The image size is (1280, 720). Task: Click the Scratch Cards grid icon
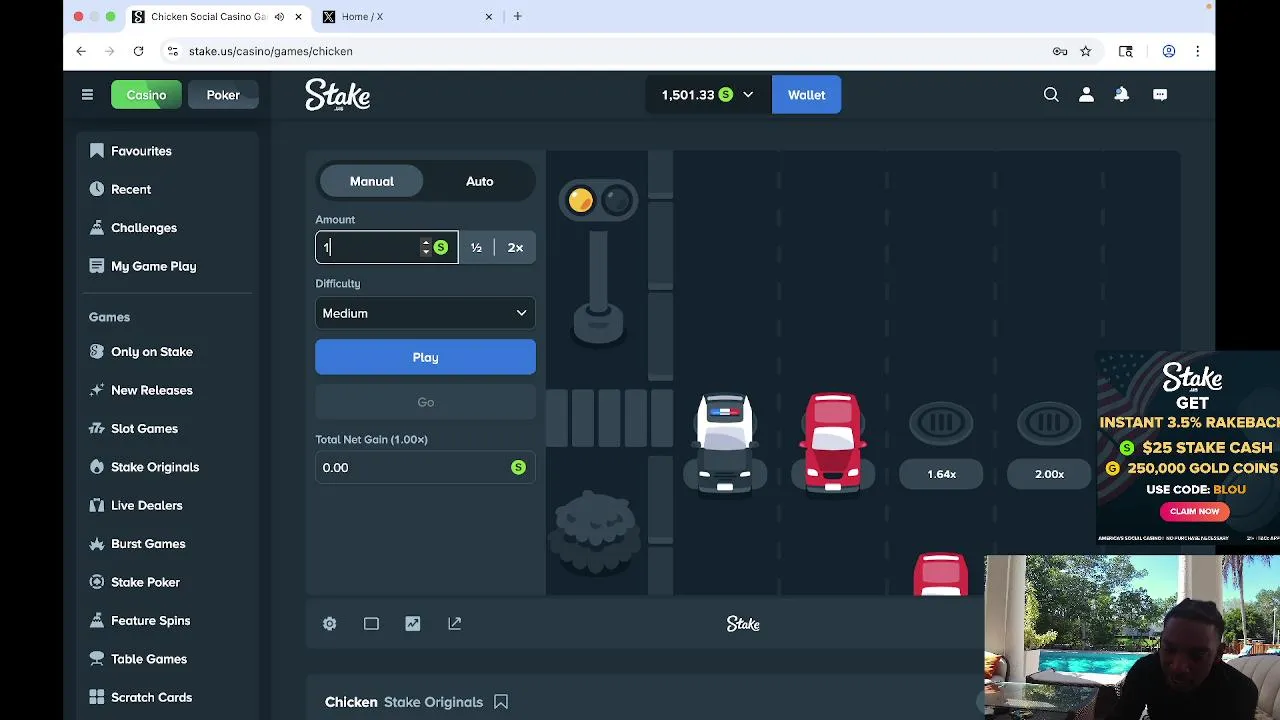tap(97, 697)
